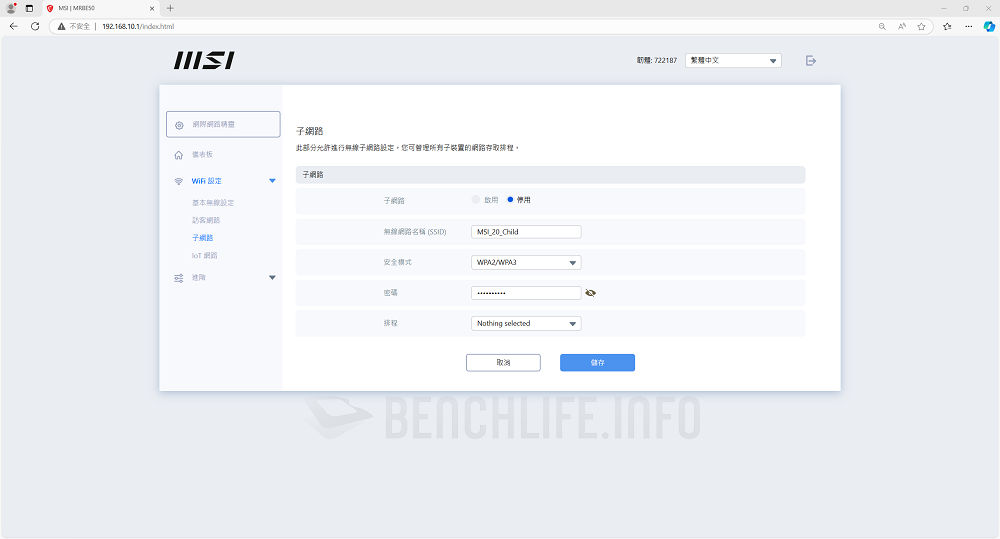Open the network setup wizard button
Viewport: 1000px width, 539px height.
click(223, 124)
